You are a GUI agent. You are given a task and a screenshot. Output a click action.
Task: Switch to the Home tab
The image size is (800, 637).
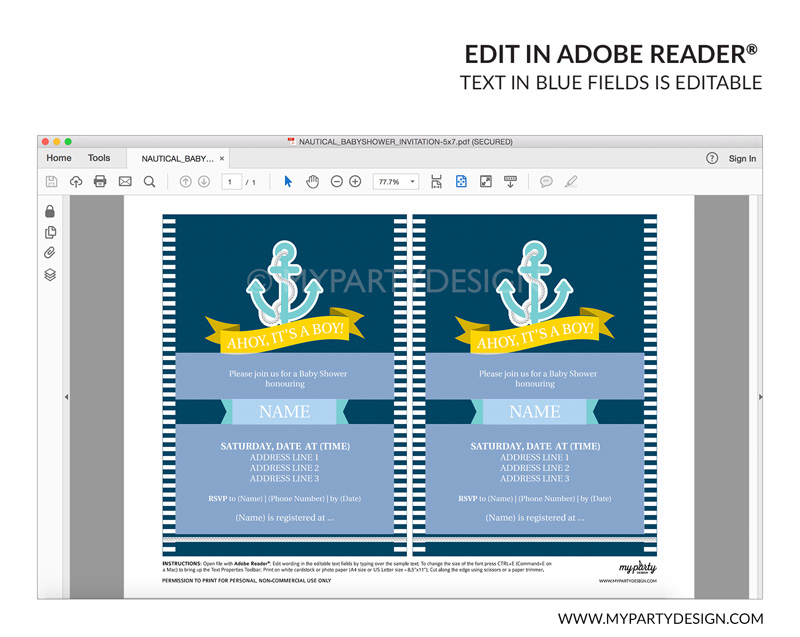(x=59, y=158)
